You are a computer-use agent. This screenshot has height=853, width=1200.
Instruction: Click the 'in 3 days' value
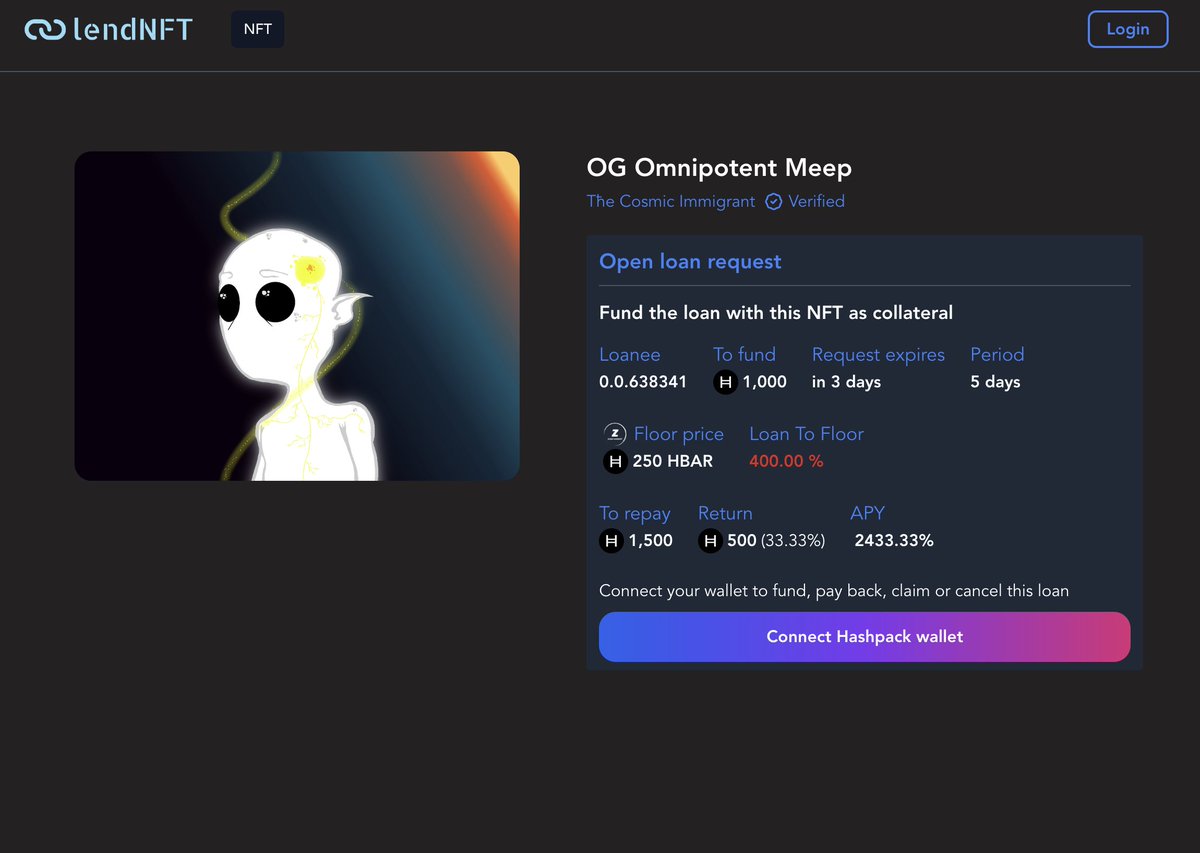[846, 382]
